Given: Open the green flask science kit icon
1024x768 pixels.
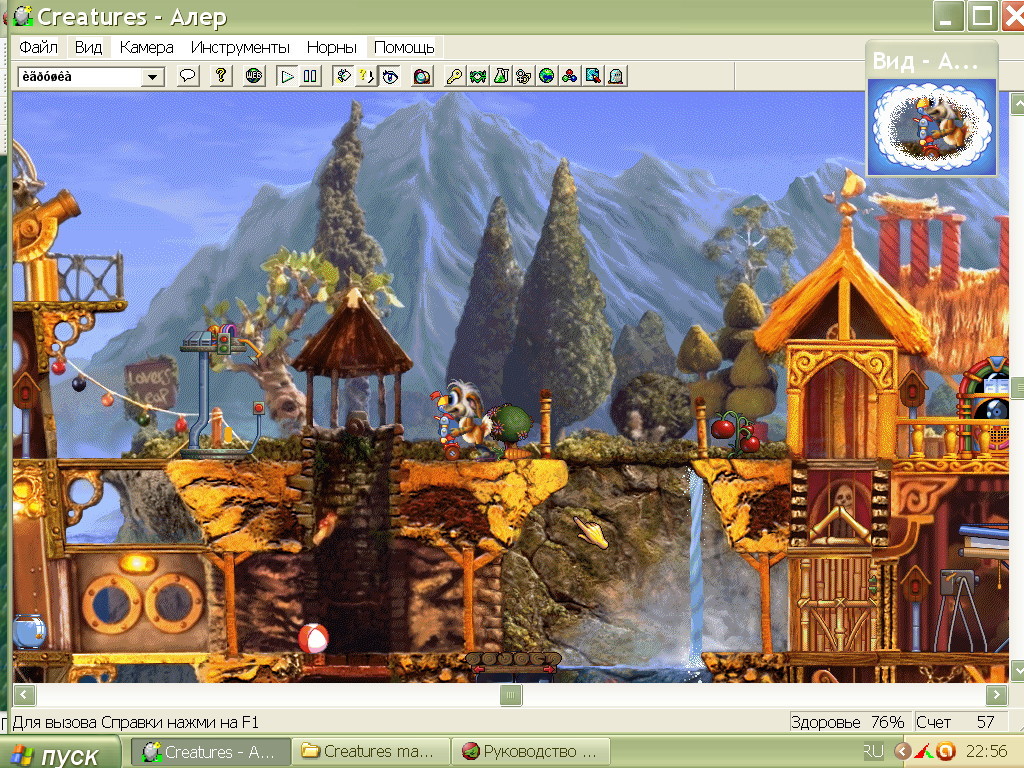Looking at the screenshot, I should tap(501, 76).
